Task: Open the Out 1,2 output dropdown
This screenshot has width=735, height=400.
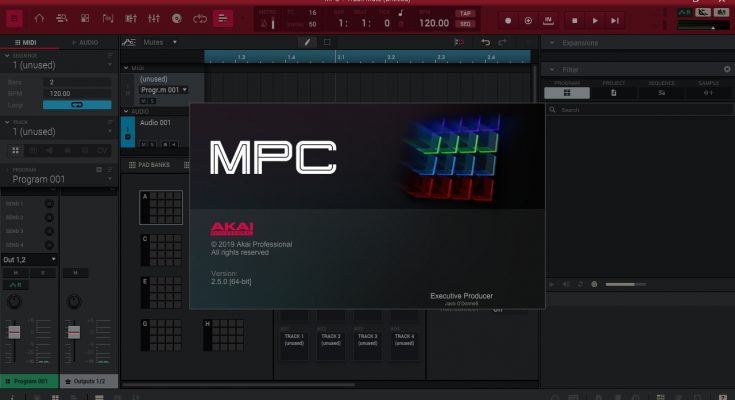Action: 28,259
